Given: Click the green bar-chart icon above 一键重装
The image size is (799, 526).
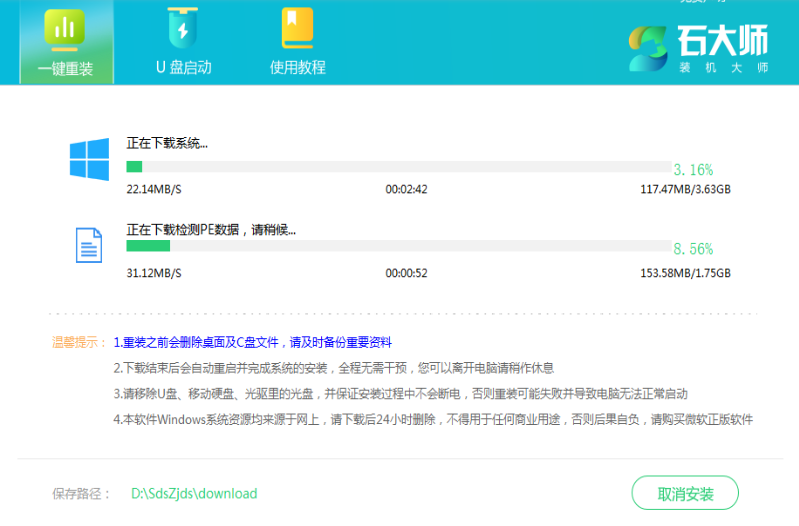Looking at the screenshot, I should (65, 30).
